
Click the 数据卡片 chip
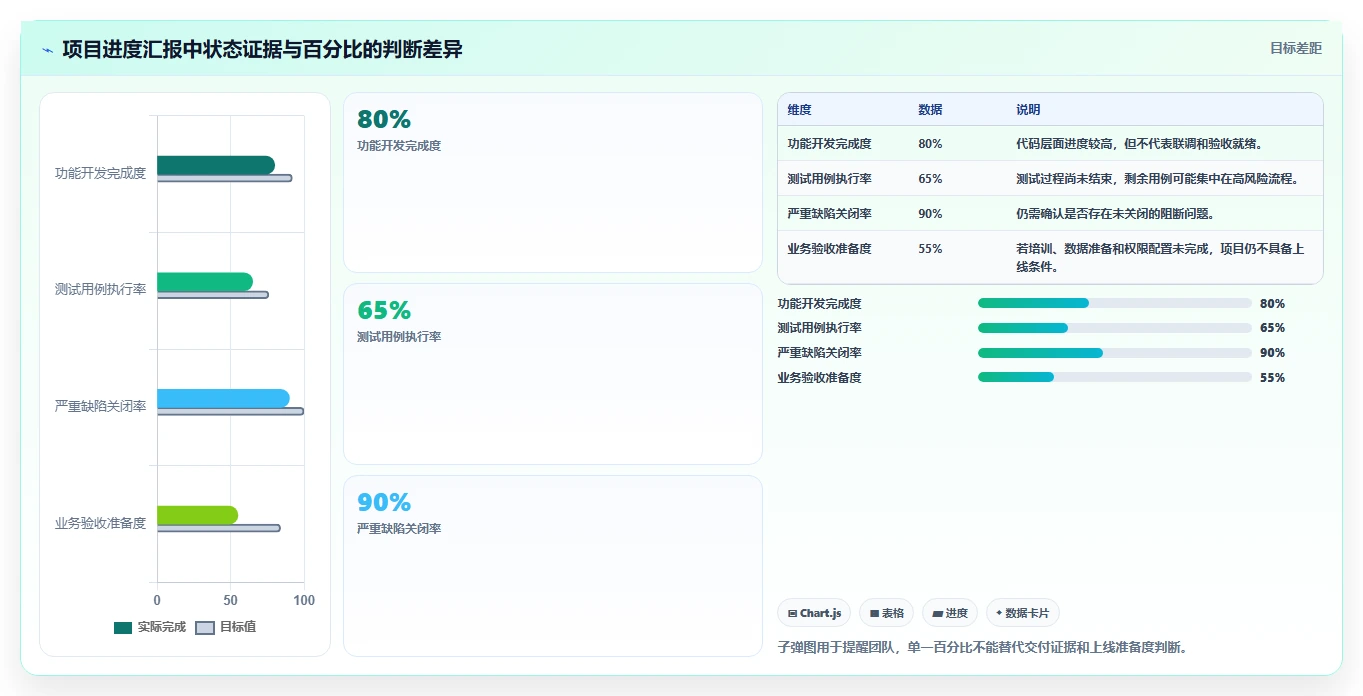tap(1022, 613)
